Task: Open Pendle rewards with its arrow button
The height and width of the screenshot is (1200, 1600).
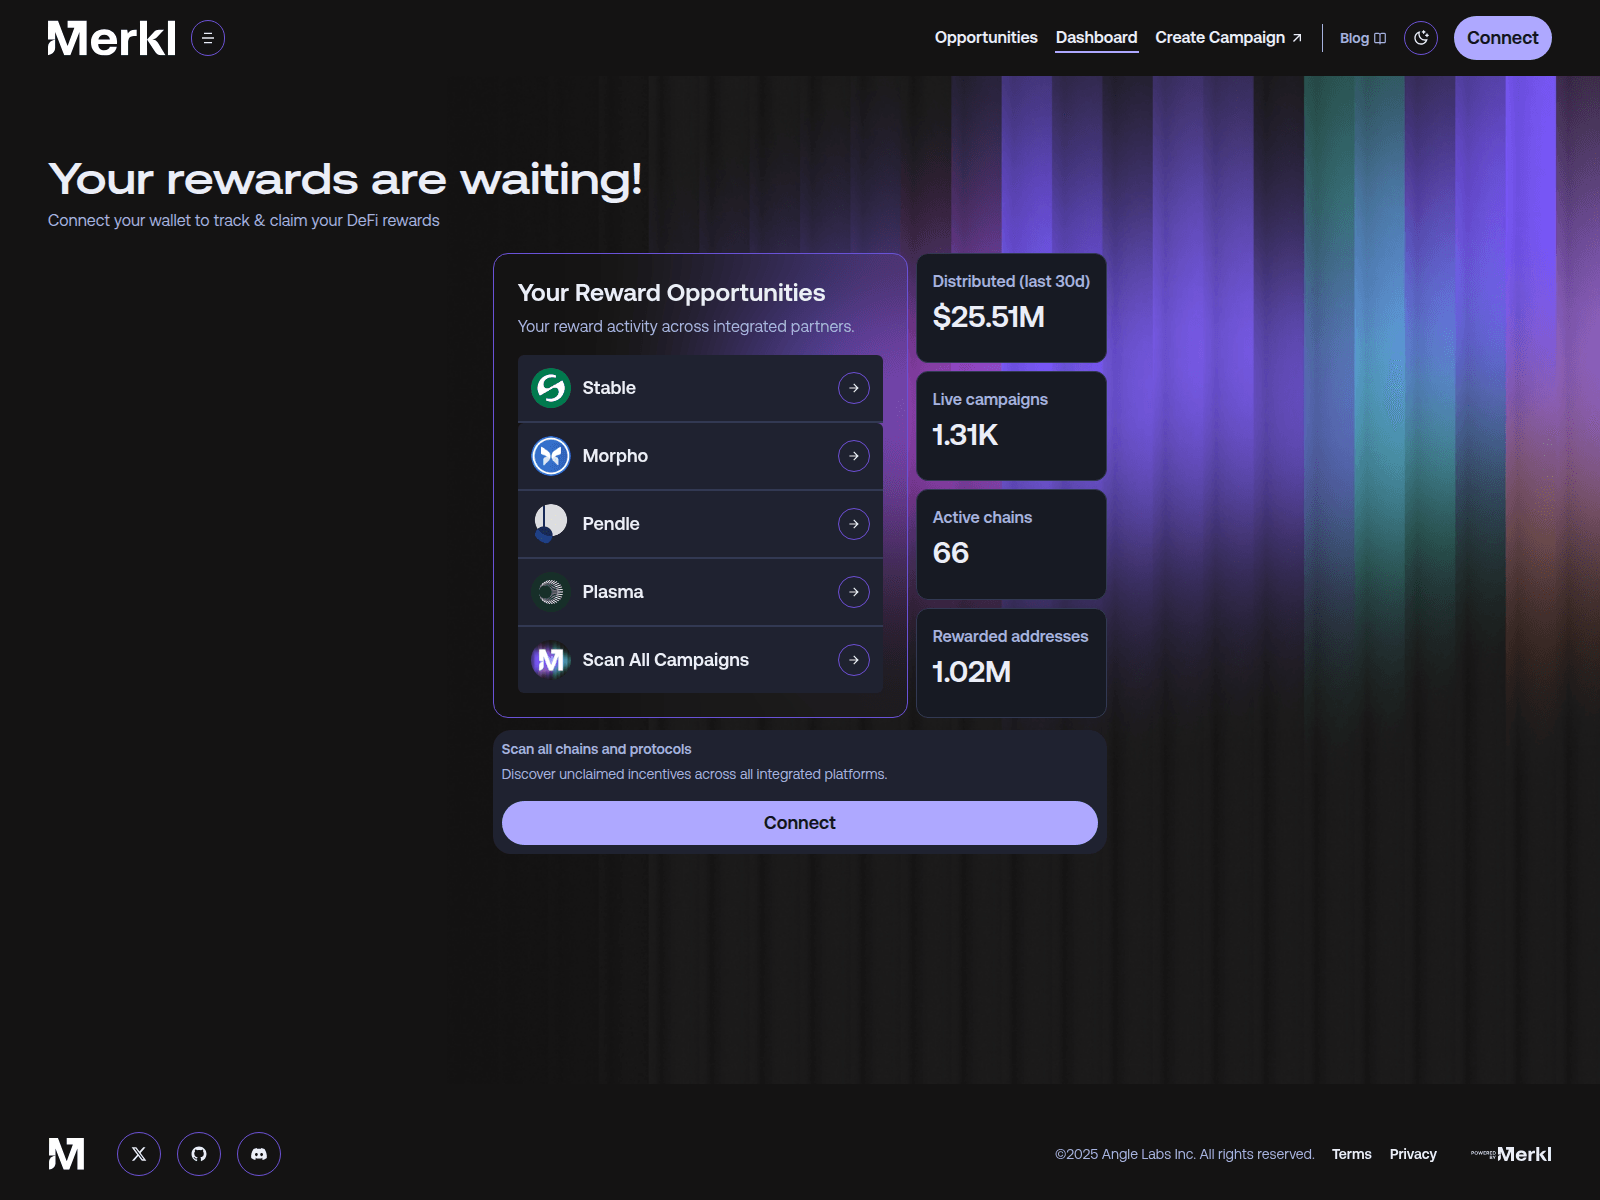Action: (853, 523)
